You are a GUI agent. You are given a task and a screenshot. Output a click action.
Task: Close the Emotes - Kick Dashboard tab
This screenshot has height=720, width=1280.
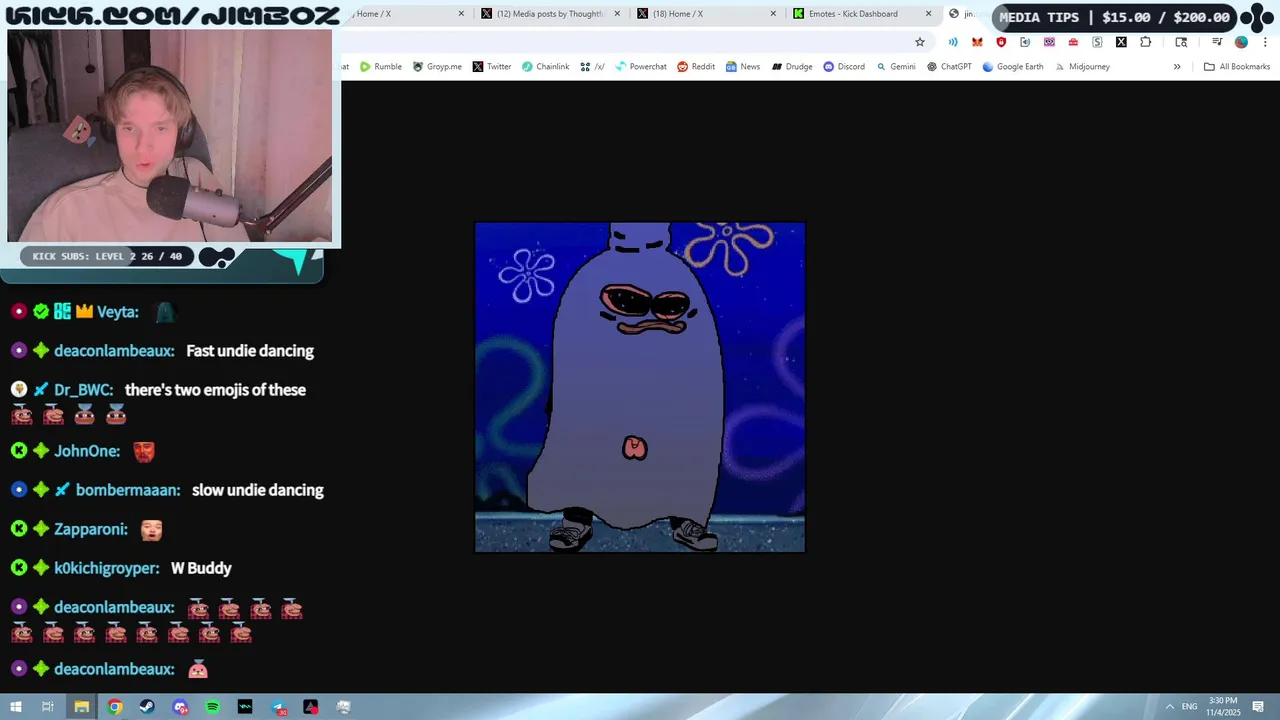pos(929,14)
